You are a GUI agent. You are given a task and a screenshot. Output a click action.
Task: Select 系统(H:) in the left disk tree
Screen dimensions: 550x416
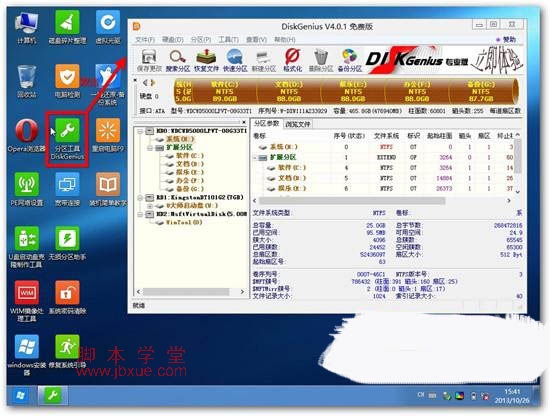pyautogui.click(x=180, y=139)
